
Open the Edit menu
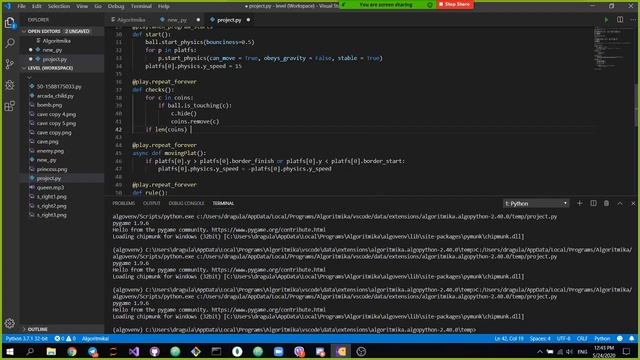pyautogui.click(x=37, y=6)
